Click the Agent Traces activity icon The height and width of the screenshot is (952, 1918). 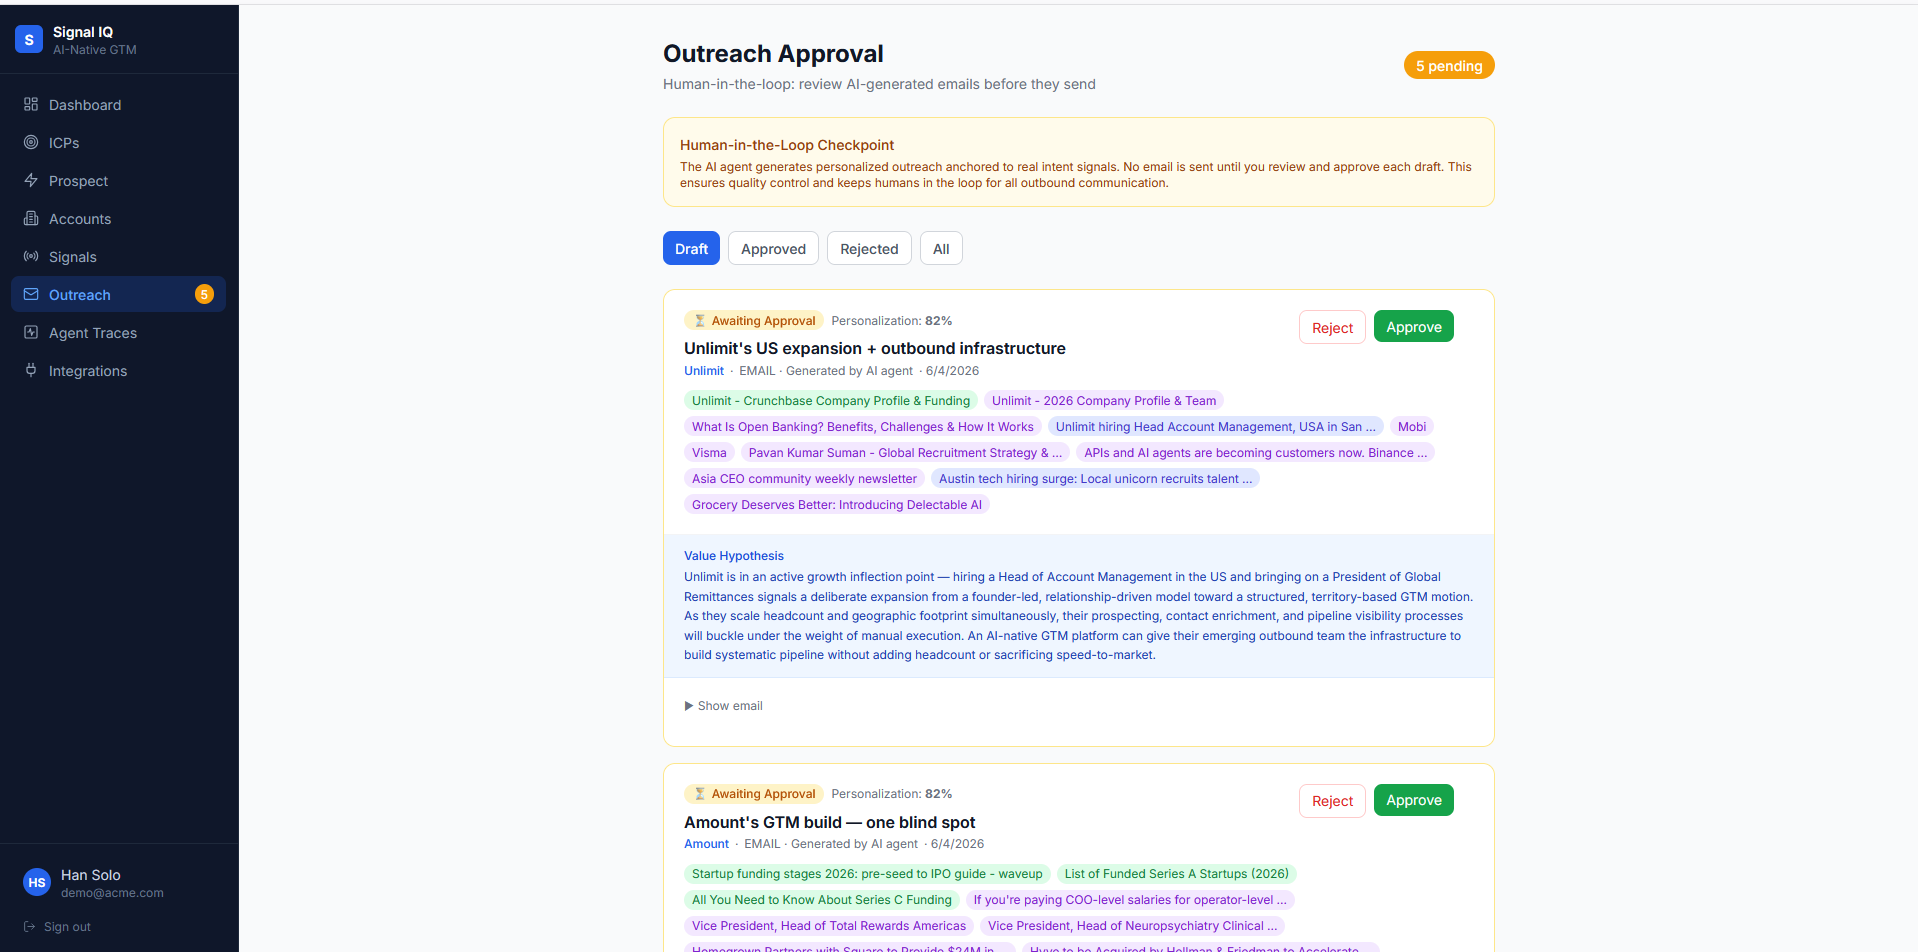click(x=31, y=332)
